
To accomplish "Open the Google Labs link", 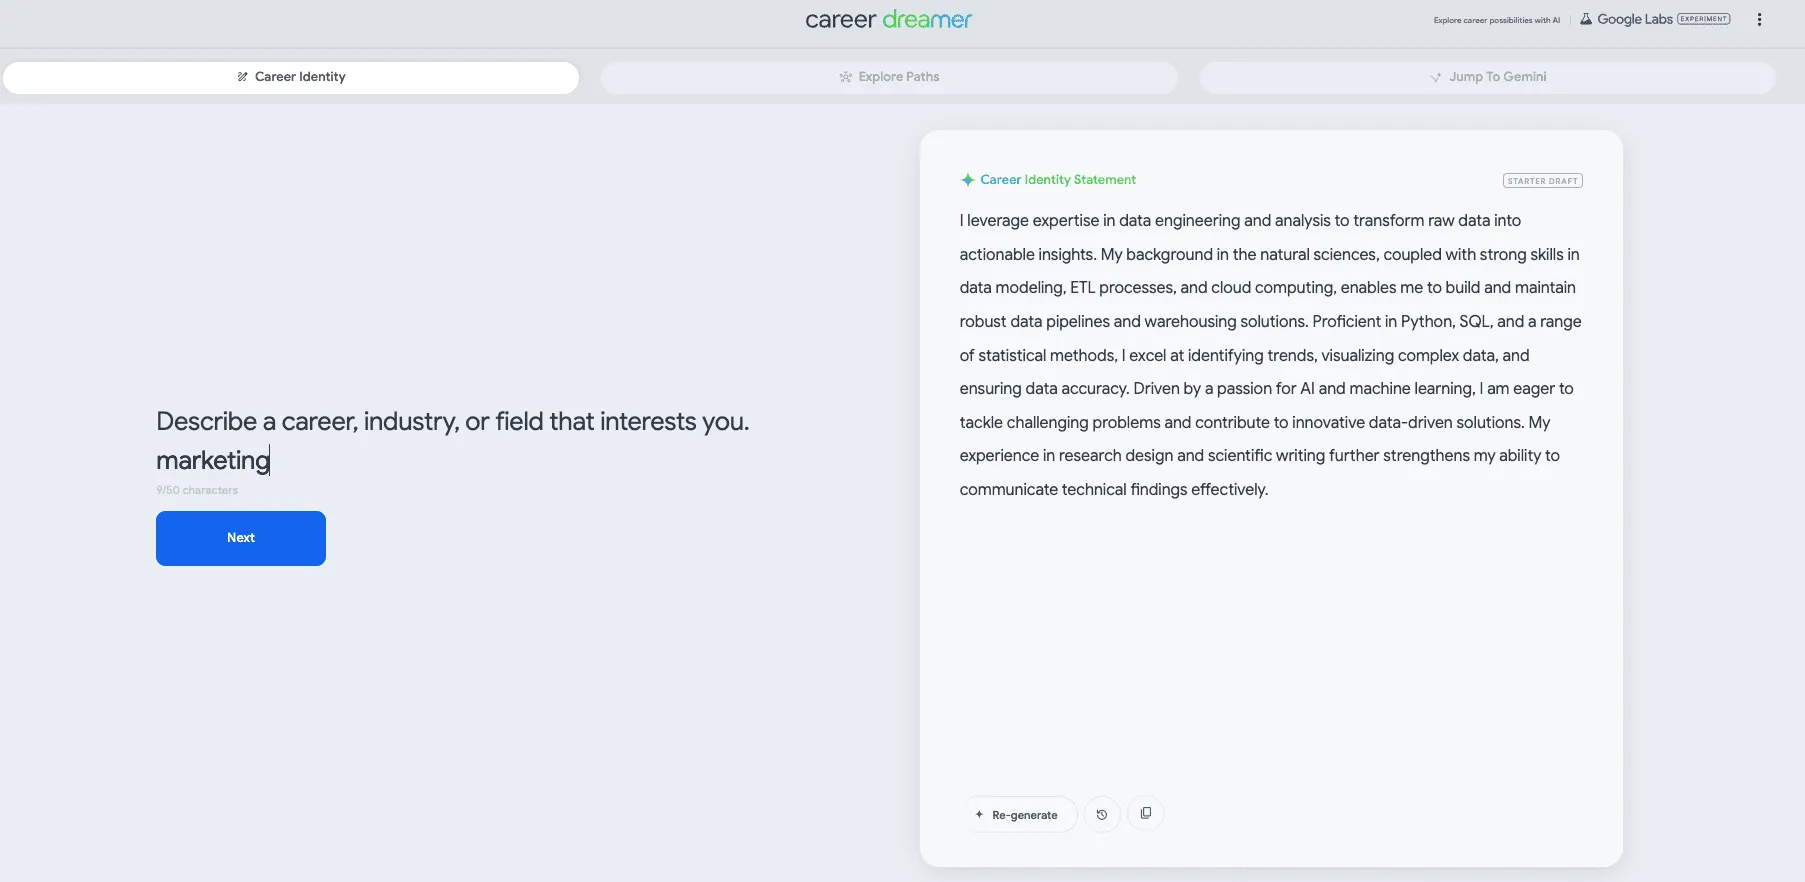I will click(x=1635, y=19).
